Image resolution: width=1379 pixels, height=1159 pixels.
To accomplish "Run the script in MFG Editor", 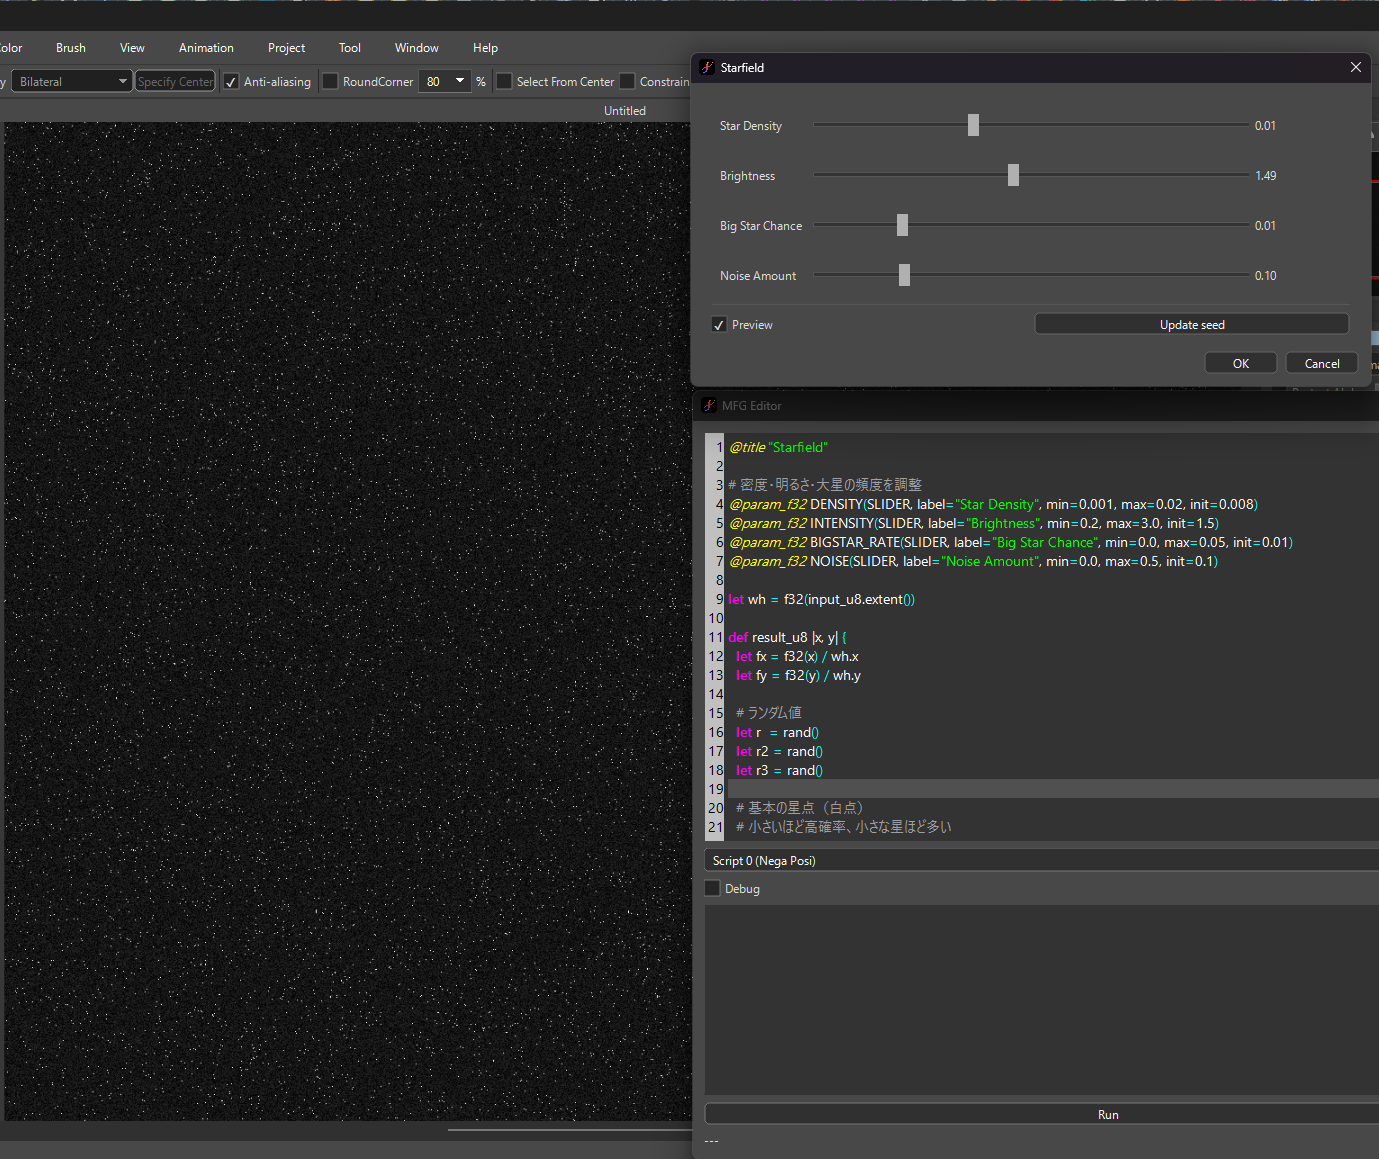I will click(1107, 1114).
